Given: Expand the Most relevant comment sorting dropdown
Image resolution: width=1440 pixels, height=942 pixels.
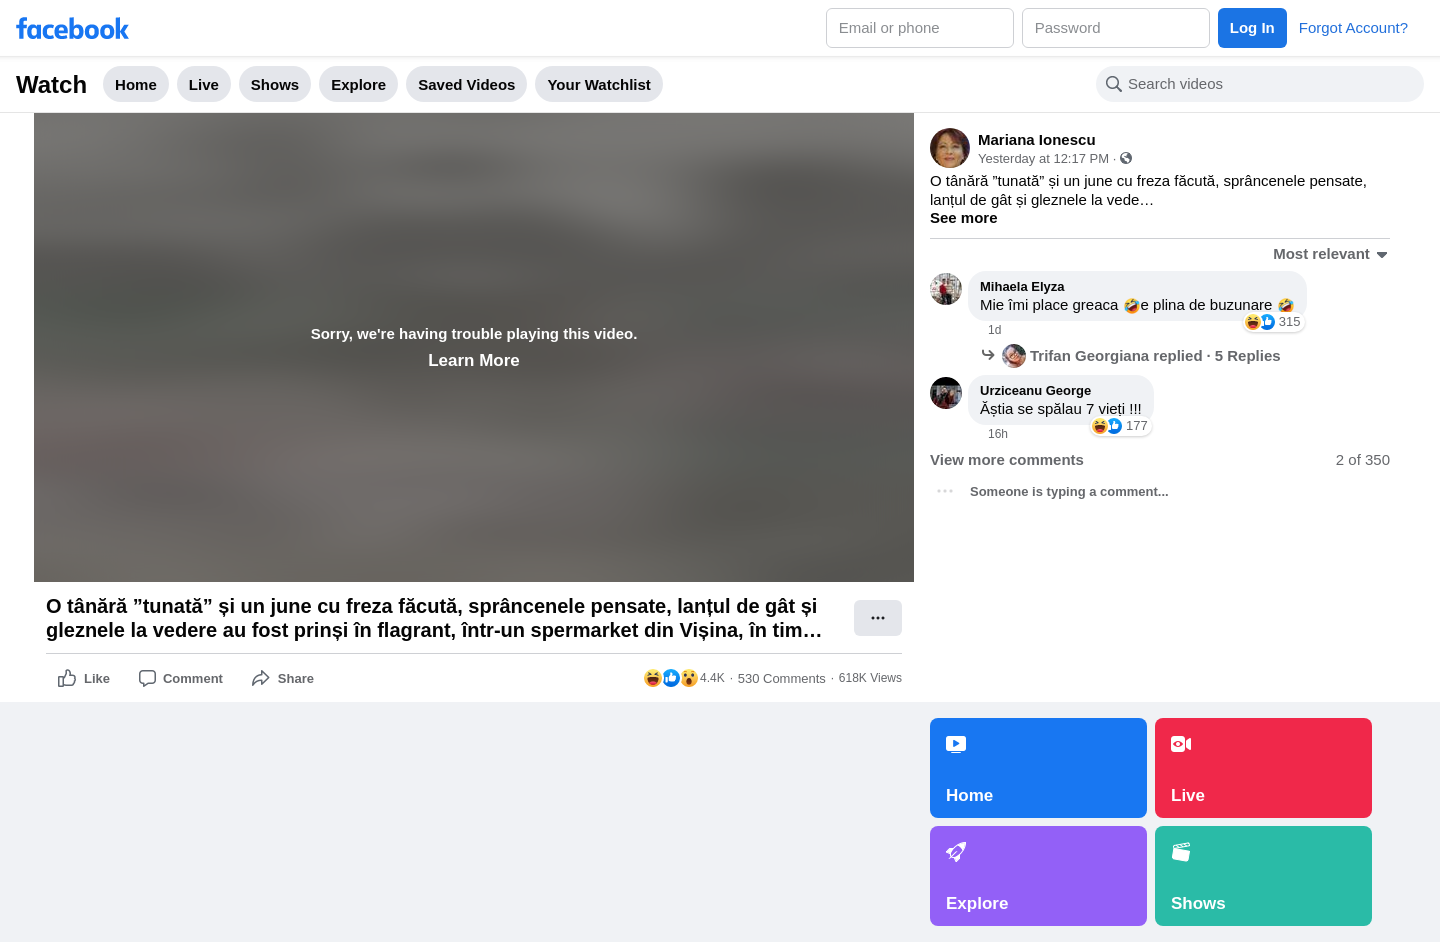Looking at the screenshot, I should [1330, 254].
